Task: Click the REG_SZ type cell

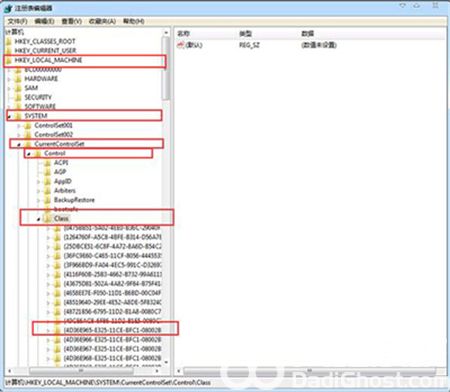Action: (249, 45)
